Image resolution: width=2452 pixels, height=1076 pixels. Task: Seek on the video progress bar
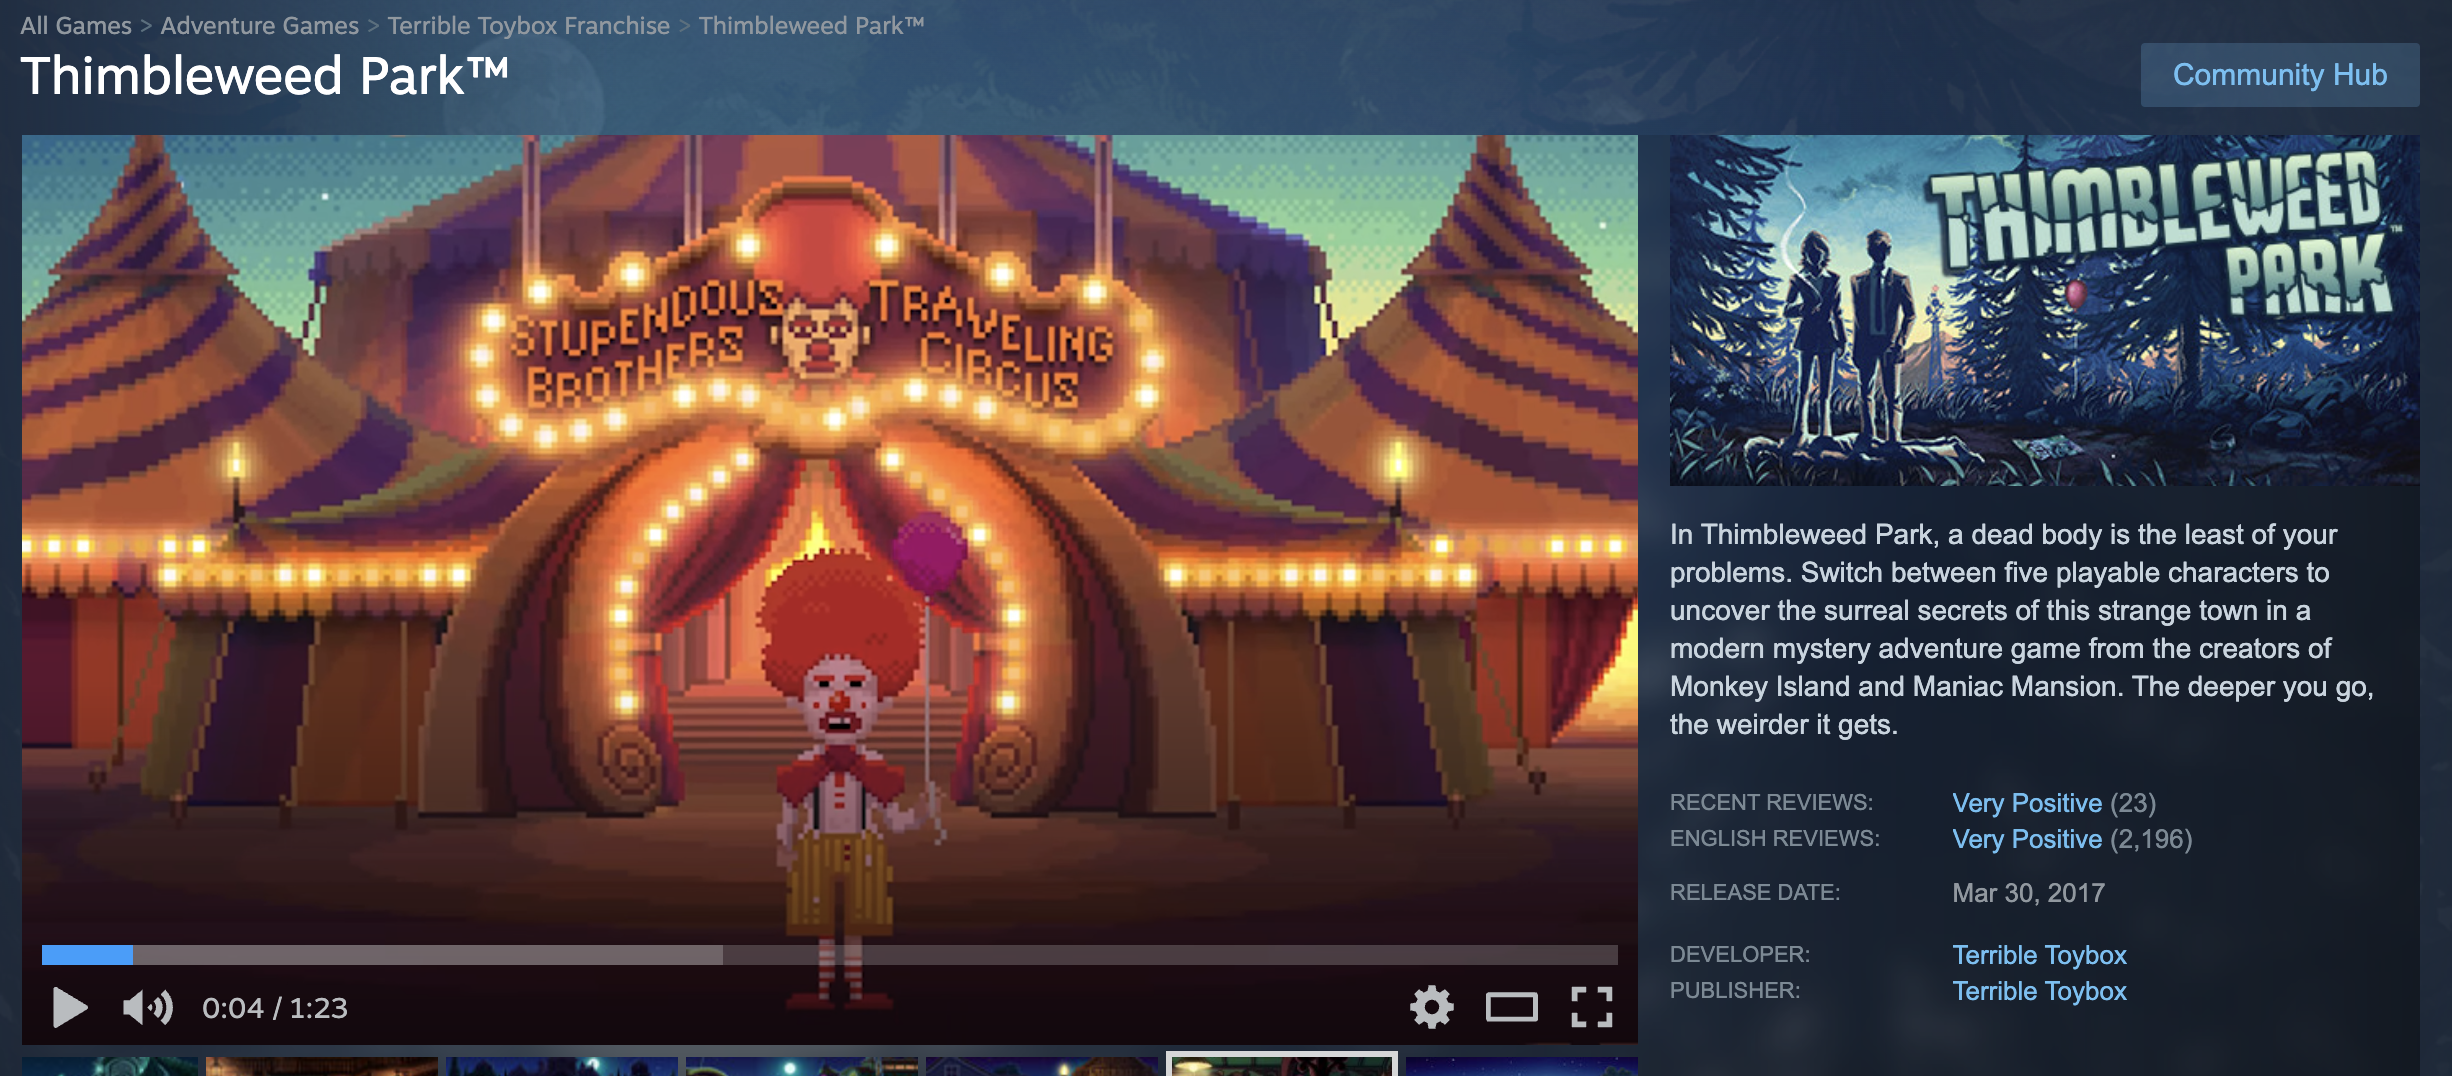click(x=829, y=955)
